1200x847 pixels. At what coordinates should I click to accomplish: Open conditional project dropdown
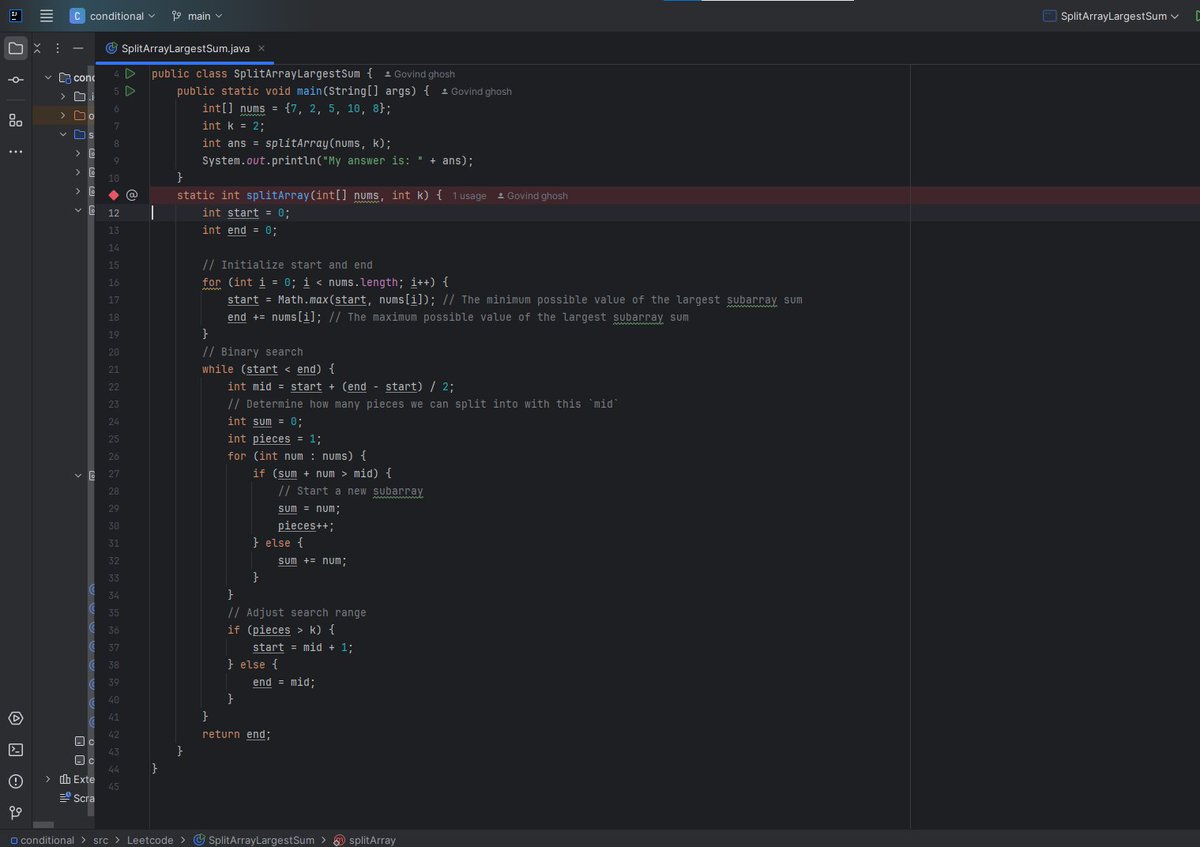pos(113,16)
